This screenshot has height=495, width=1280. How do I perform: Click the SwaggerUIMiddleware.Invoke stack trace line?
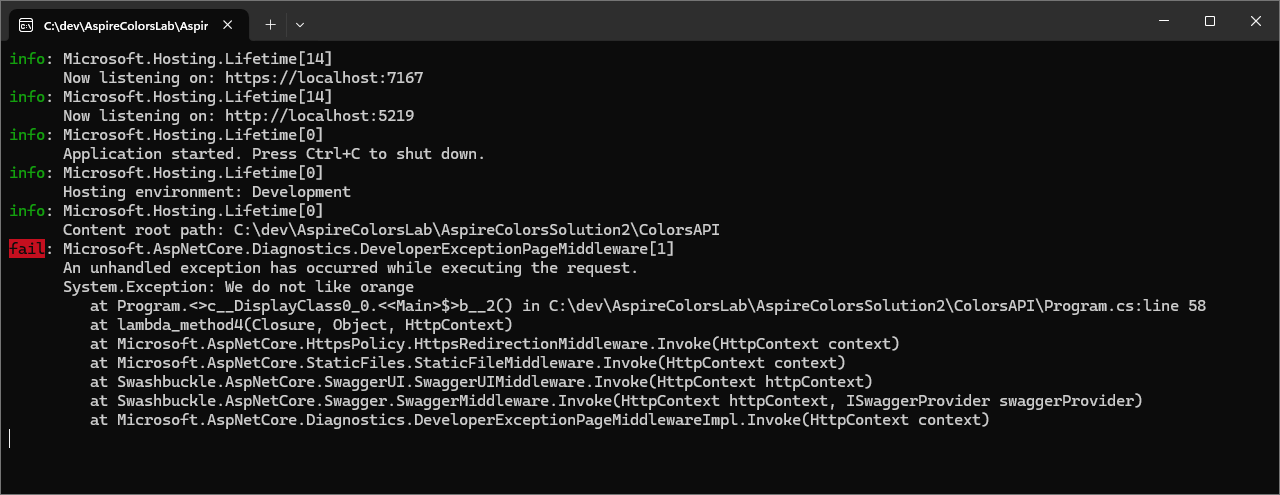point(480,382)
